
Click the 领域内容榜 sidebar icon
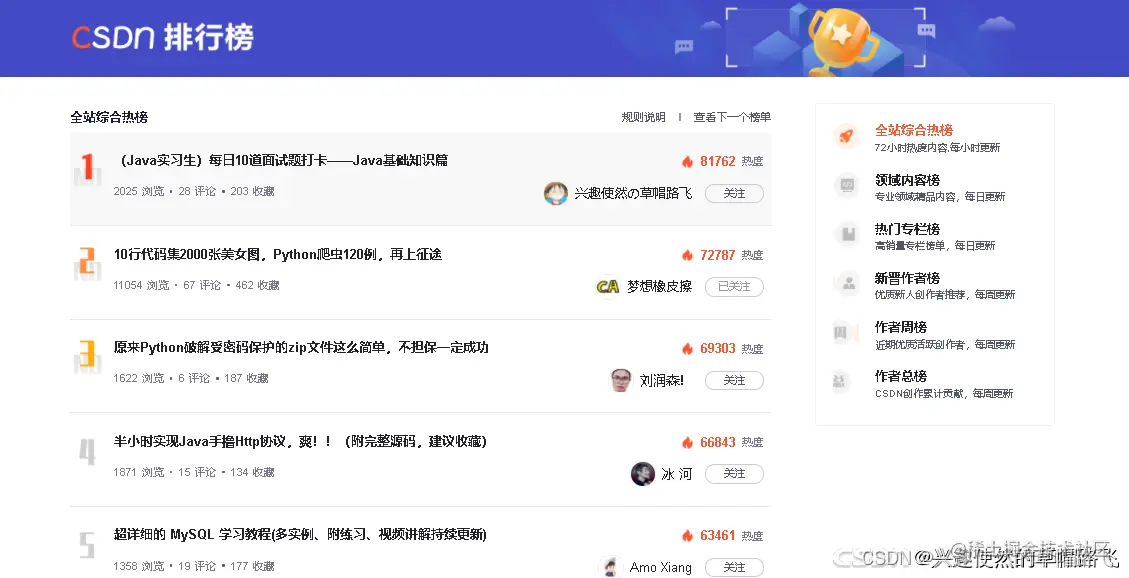pos(847,186)
